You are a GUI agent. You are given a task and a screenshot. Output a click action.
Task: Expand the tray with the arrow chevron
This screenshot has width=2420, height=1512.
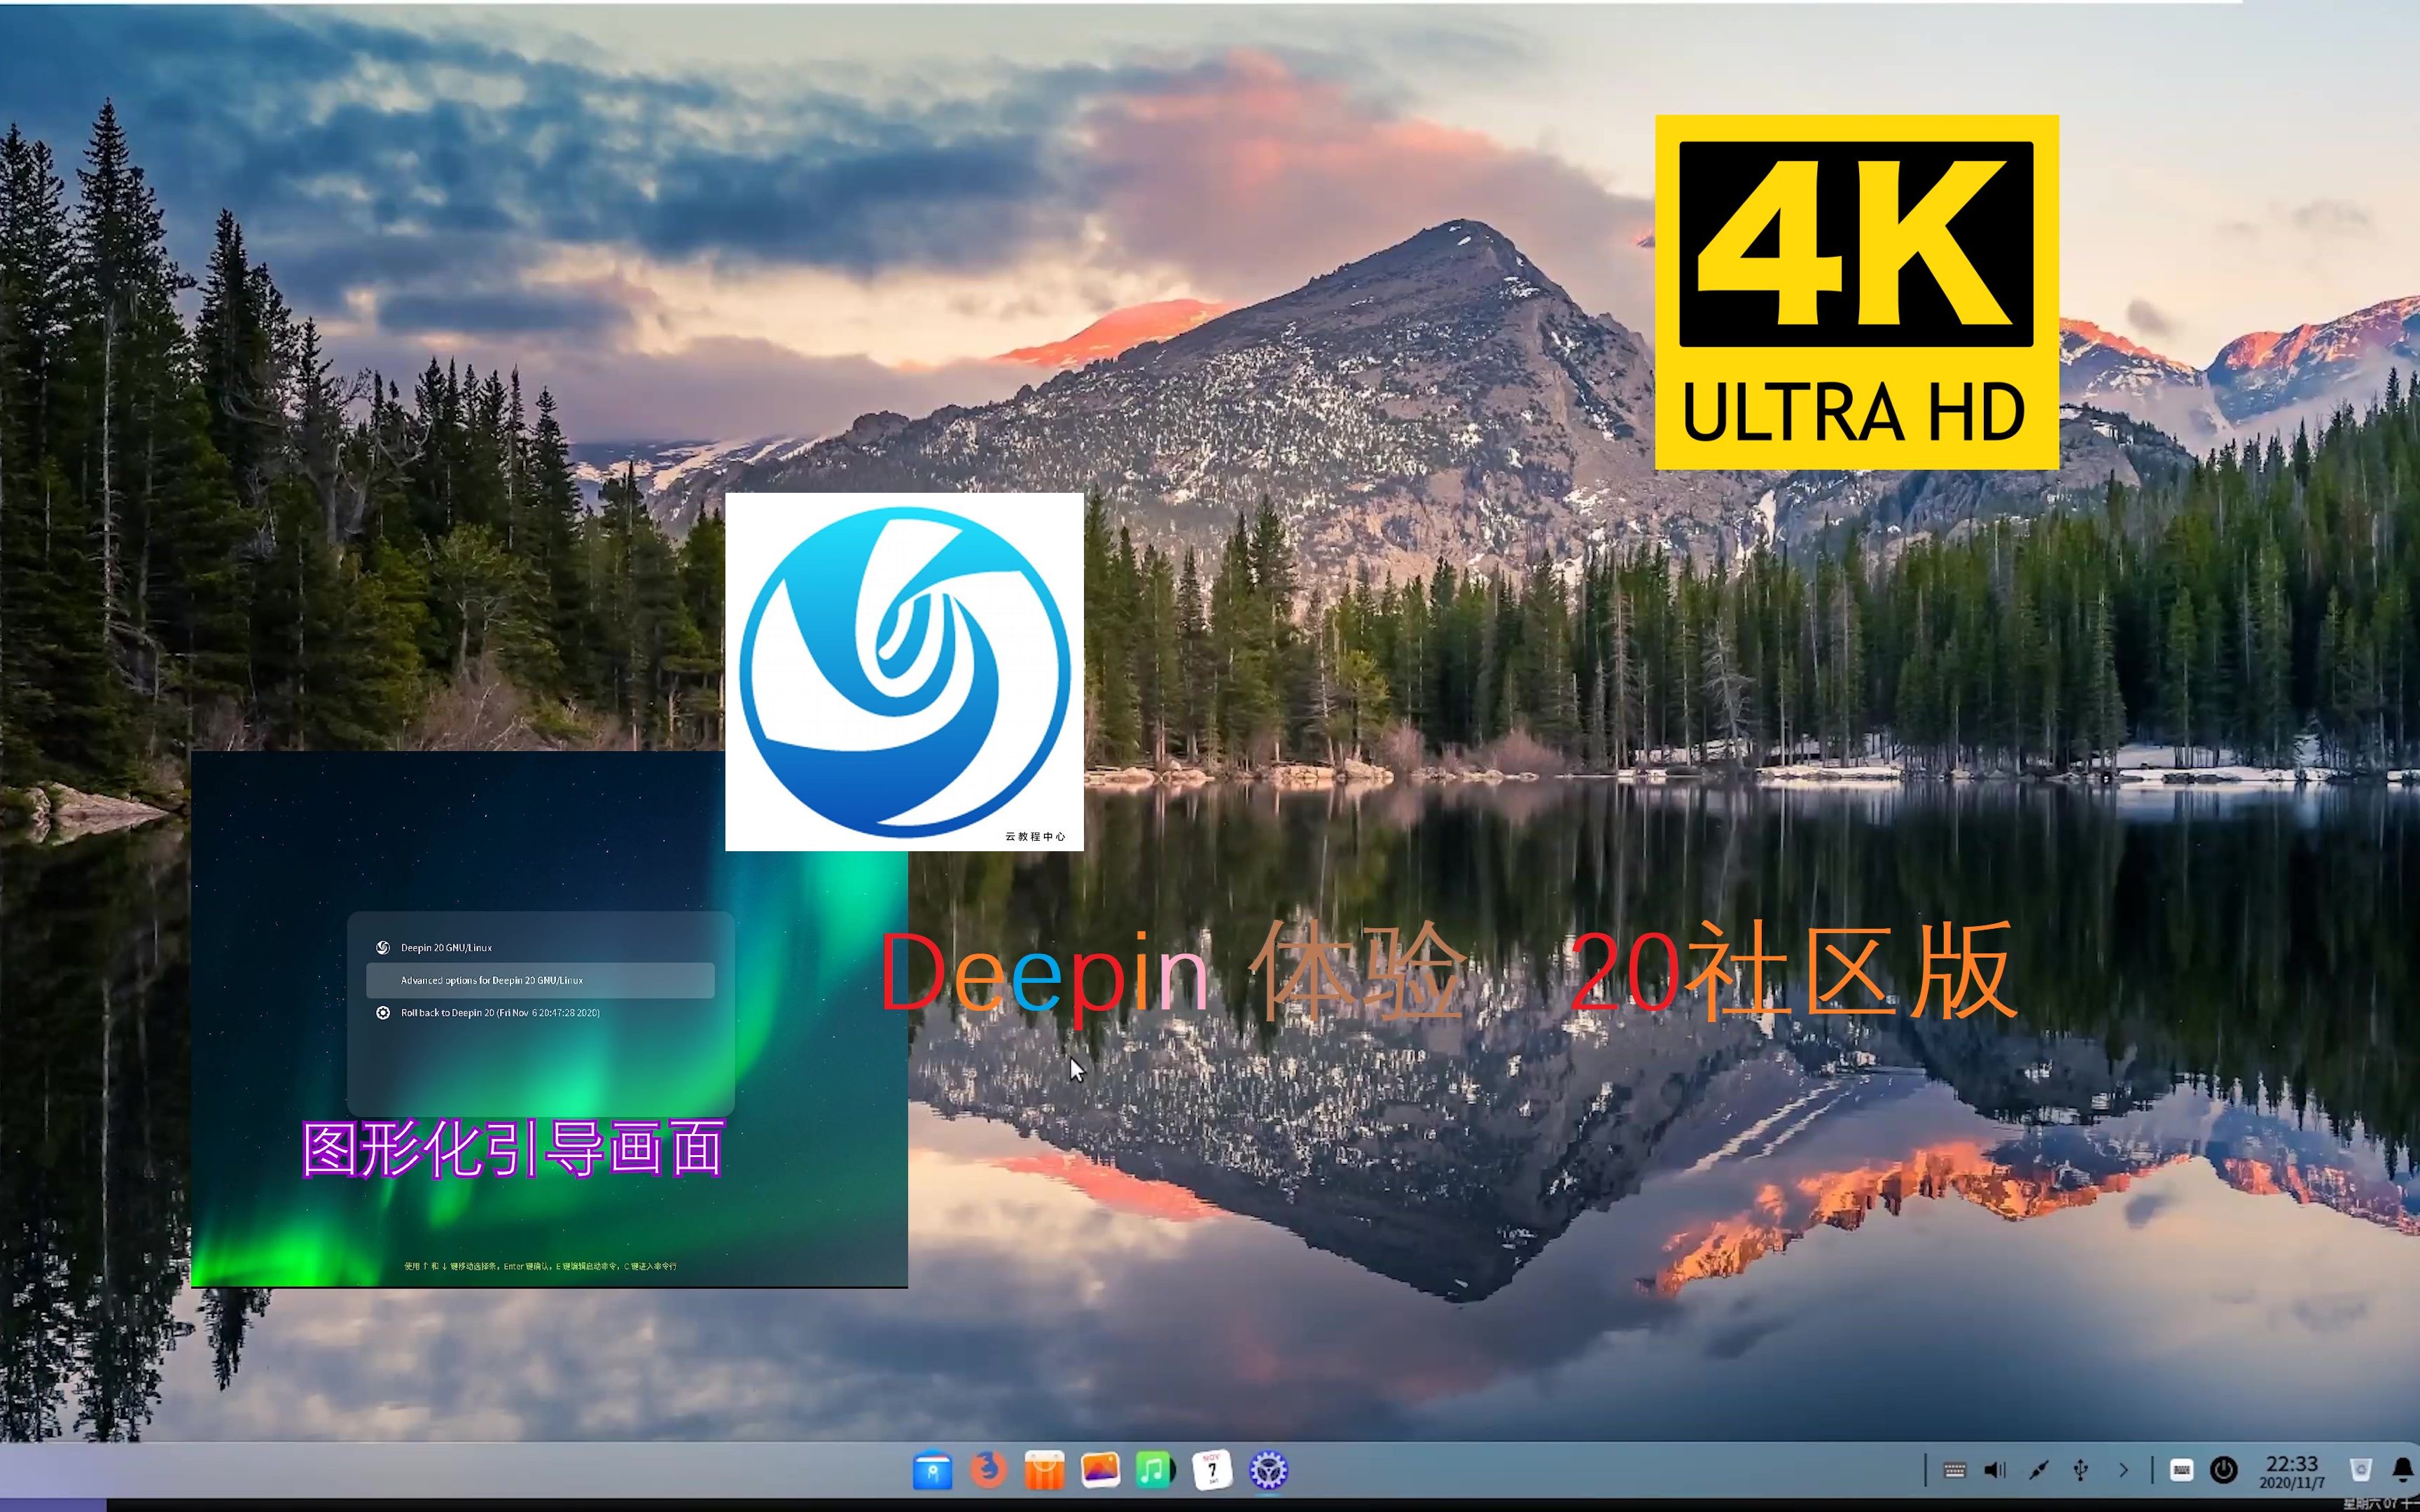[x=2124, y=1470]
